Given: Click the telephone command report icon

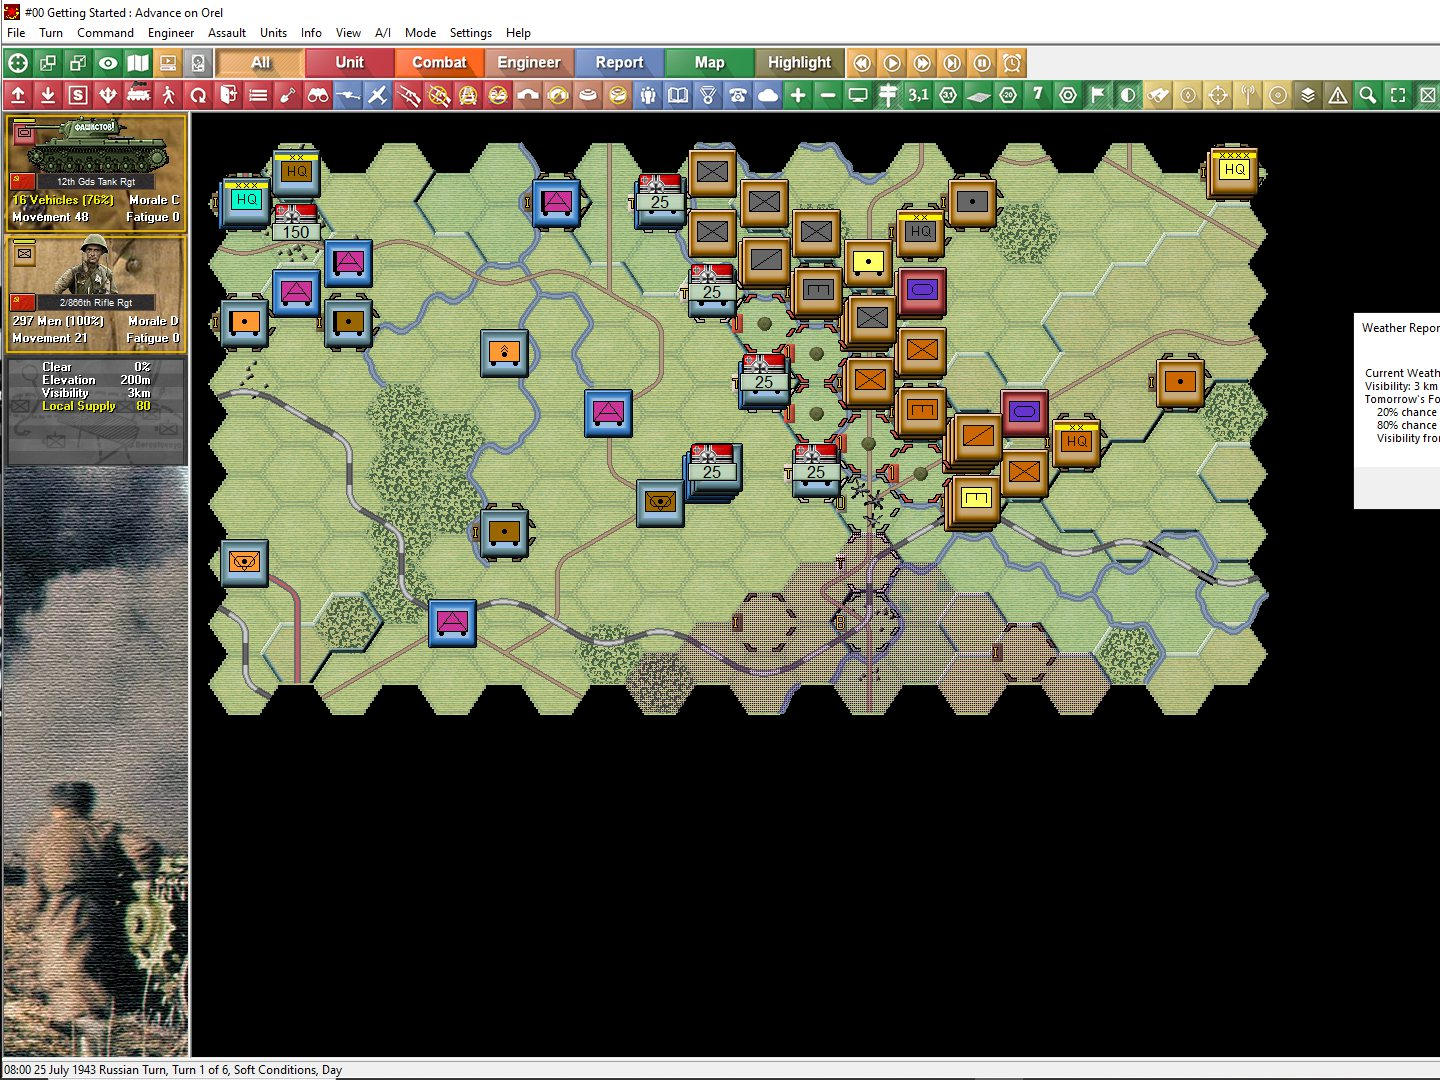Looking at the screenshot, I should [739, 96].
